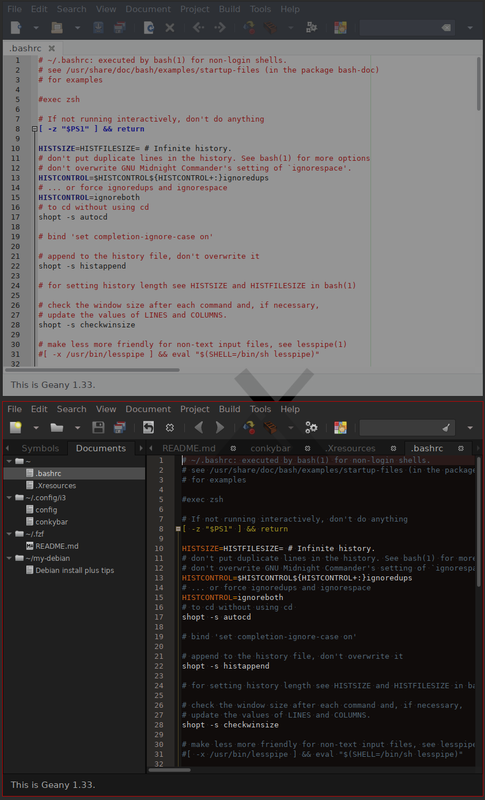Open the Project menu in dark Geany window

pyautogui.click(x=195, y=409)
